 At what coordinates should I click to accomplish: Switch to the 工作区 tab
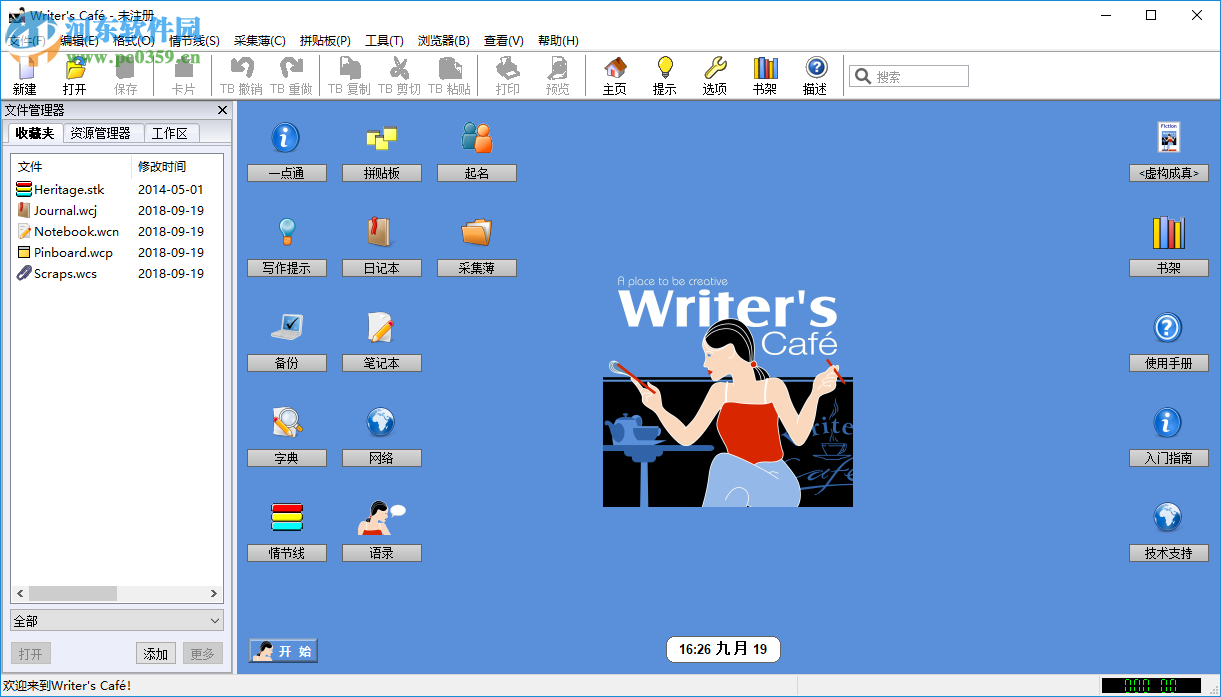[x=170, y=133]
